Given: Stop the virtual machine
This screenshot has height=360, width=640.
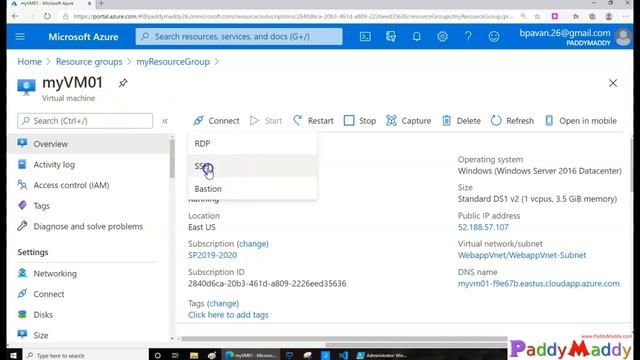Looking at the screenshot, I should (x=360, y=121).
